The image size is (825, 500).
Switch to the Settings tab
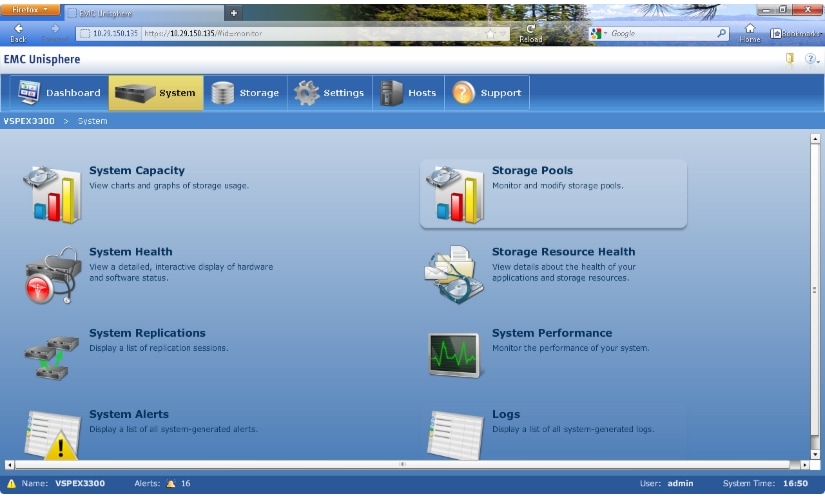pyautogui.click(x=330, y=93)
